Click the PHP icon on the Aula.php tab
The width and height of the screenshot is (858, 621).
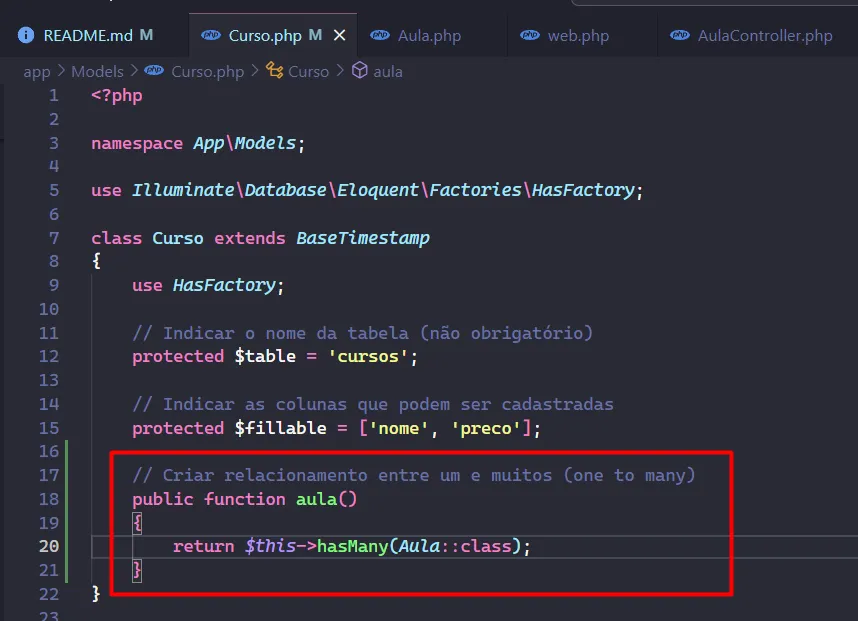(x=381, y=34)
